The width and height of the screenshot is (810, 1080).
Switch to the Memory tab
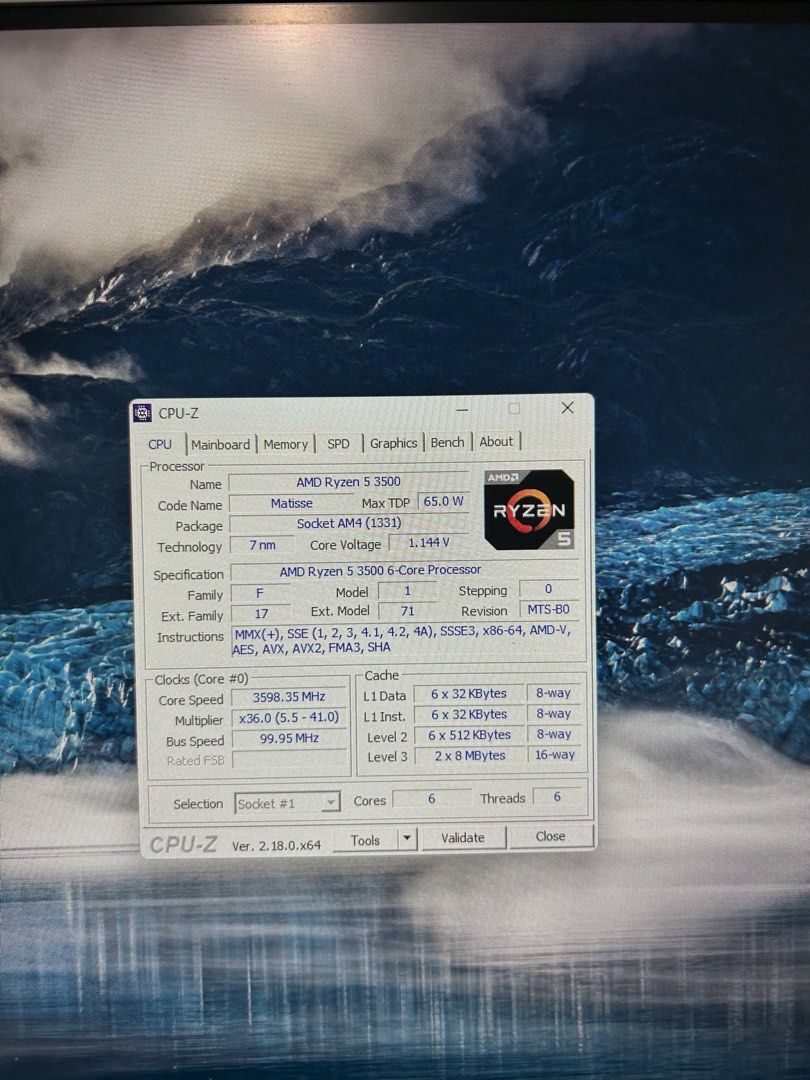[x=285, y=444]
